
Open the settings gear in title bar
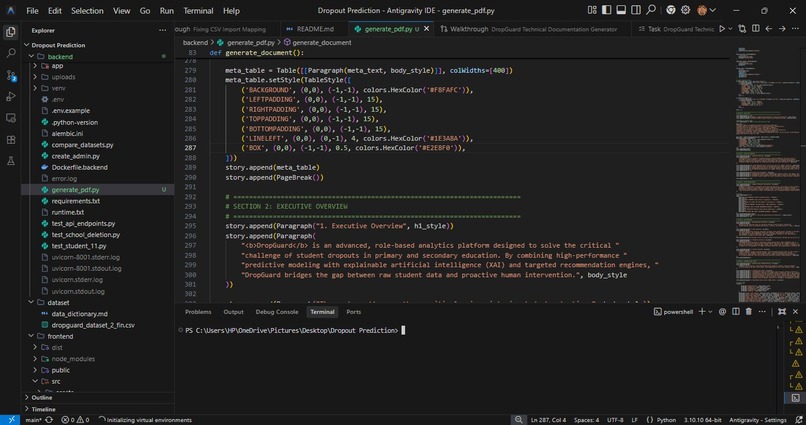click(x=685, y=10)
